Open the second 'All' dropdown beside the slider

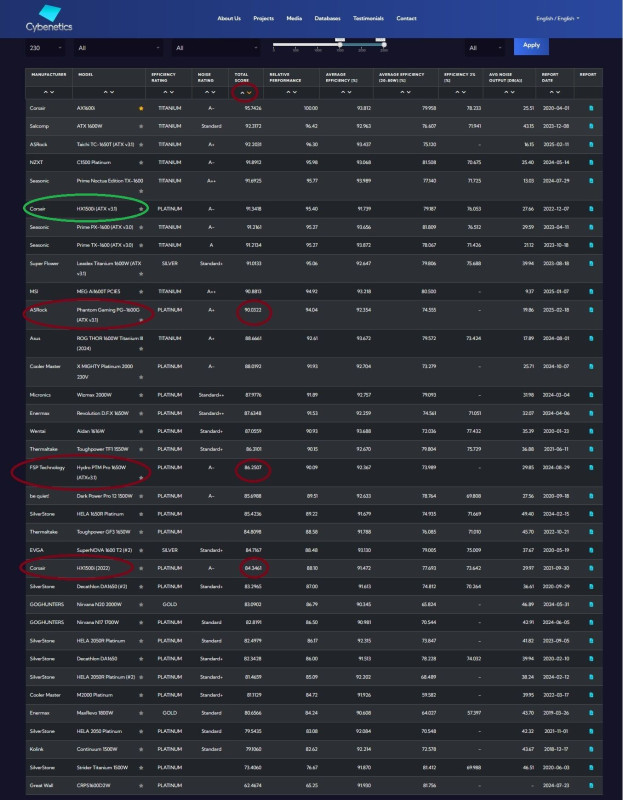point(216,48)
